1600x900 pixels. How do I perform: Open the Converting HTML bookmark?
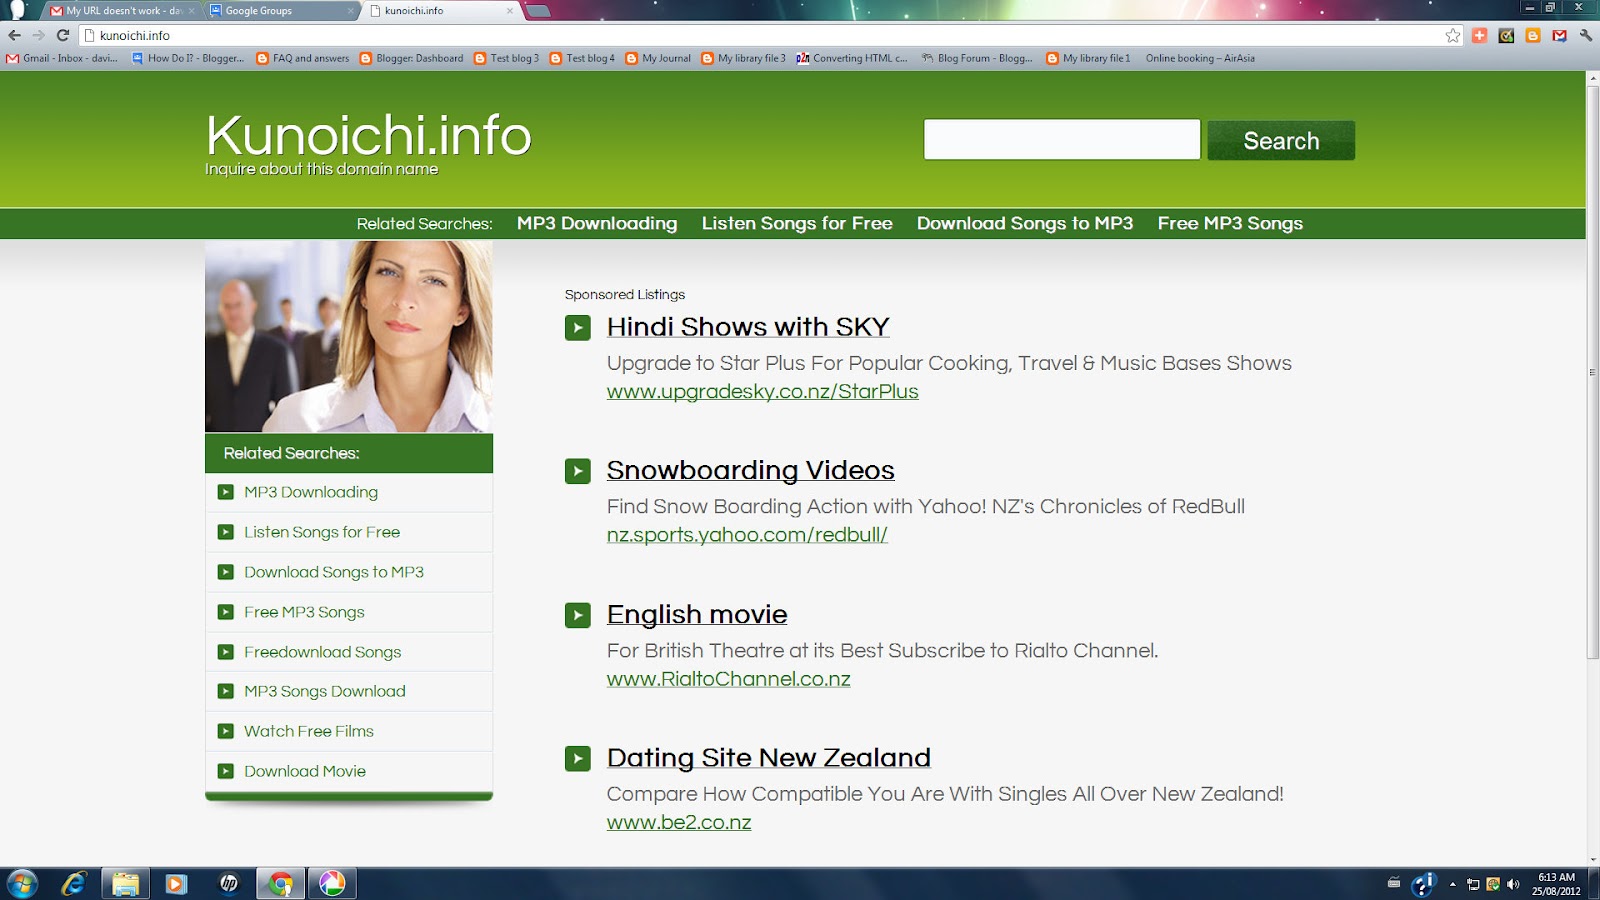[x=852, y=58]
